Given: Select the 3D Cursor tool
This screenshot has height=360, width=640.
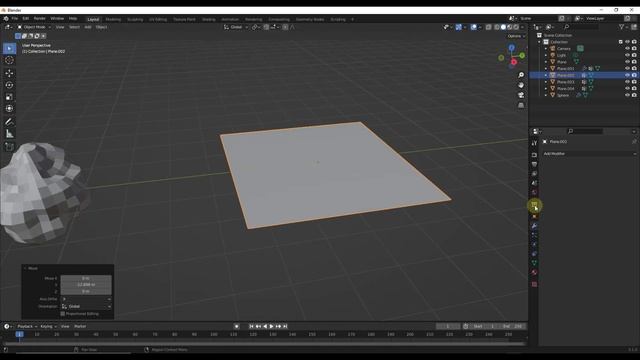Looking at the screenshot, I should pyautogui.click(x=9, y=60).
